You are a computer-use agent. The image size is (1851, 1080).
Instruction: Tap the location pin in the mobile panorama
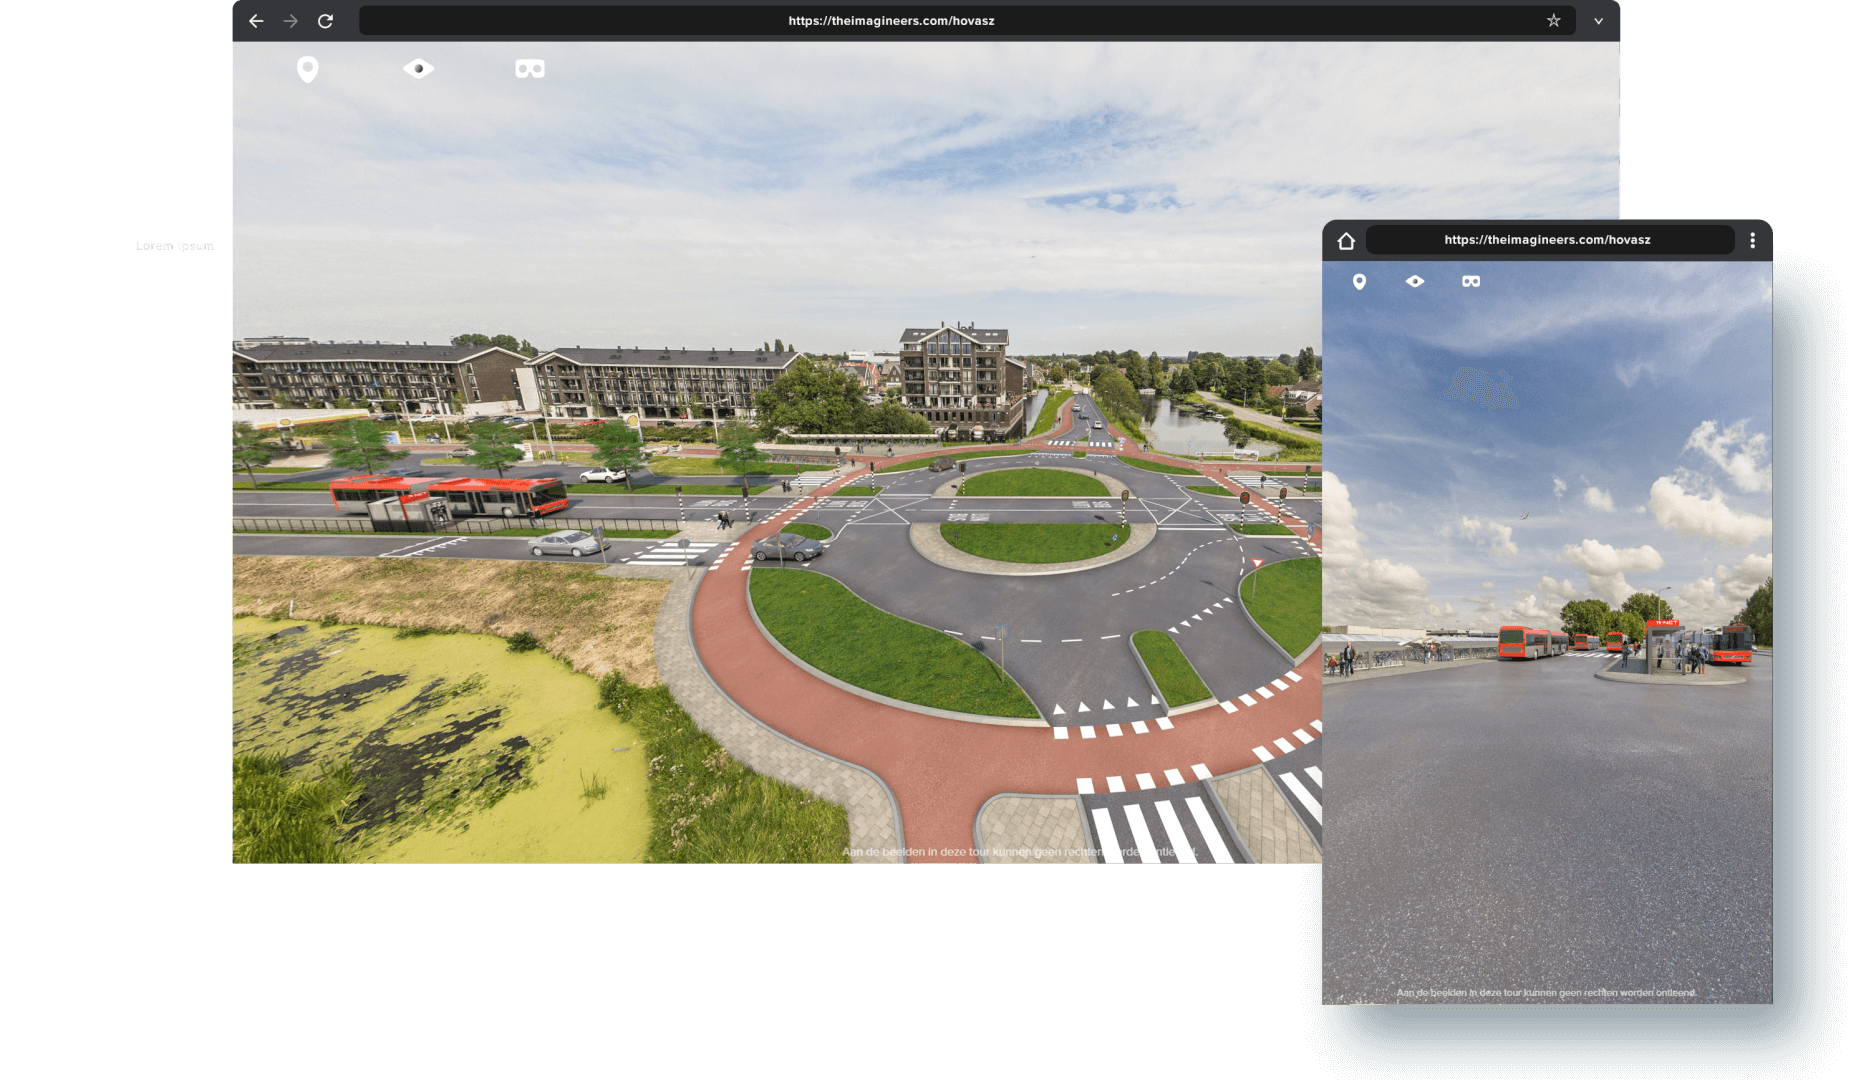pyautogui.click(x=1359, y=282)
